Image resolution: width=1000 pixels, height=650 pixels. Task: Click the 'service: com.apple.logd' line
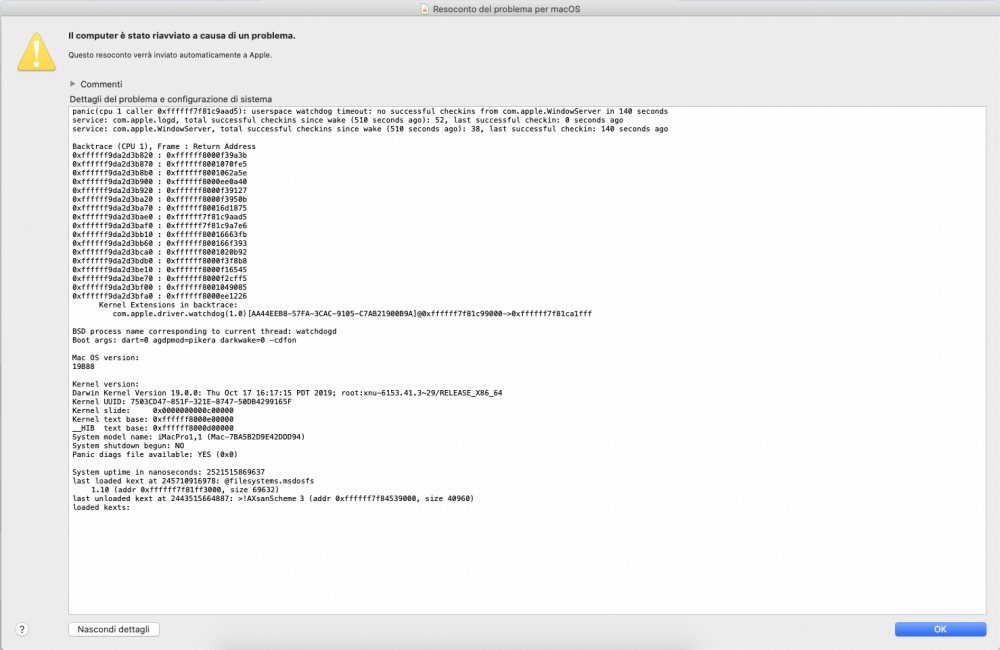(348, 120)
